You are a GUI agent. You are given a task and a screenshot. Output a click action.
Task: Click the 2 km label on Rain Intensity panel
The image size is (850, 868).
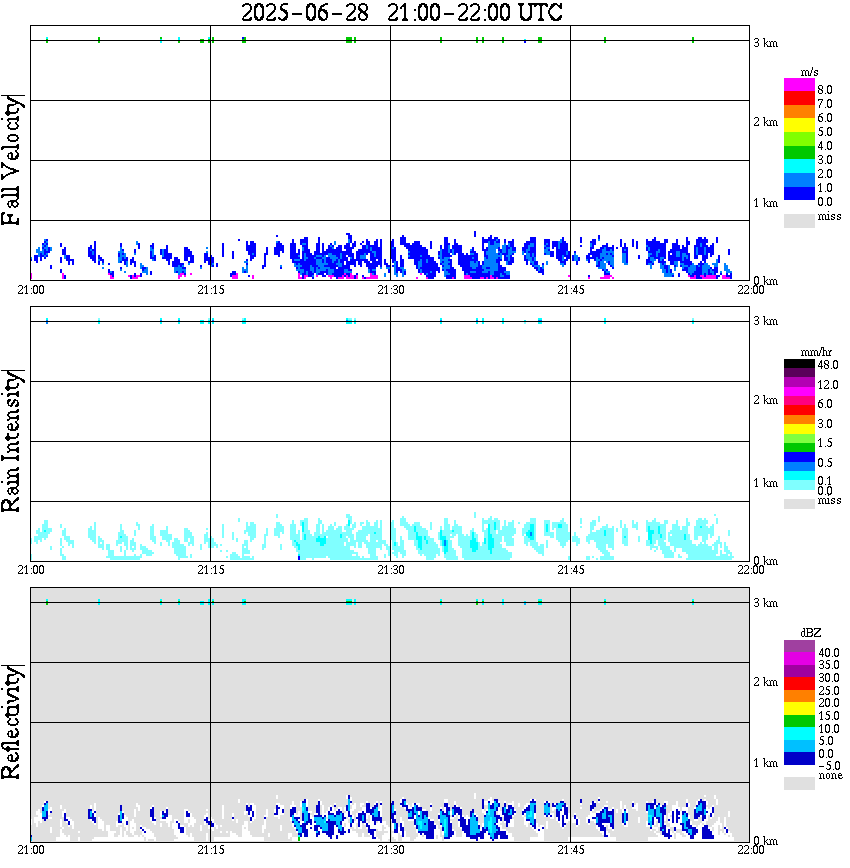[765, 400]
